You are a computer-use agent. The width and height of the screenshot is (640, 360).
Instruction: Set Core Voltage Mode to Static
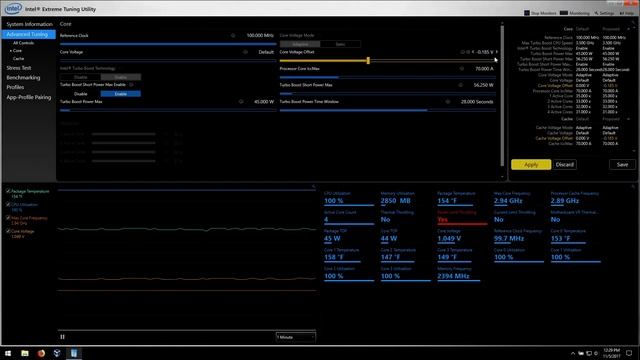pyautogui.click(x=340, y=44)
